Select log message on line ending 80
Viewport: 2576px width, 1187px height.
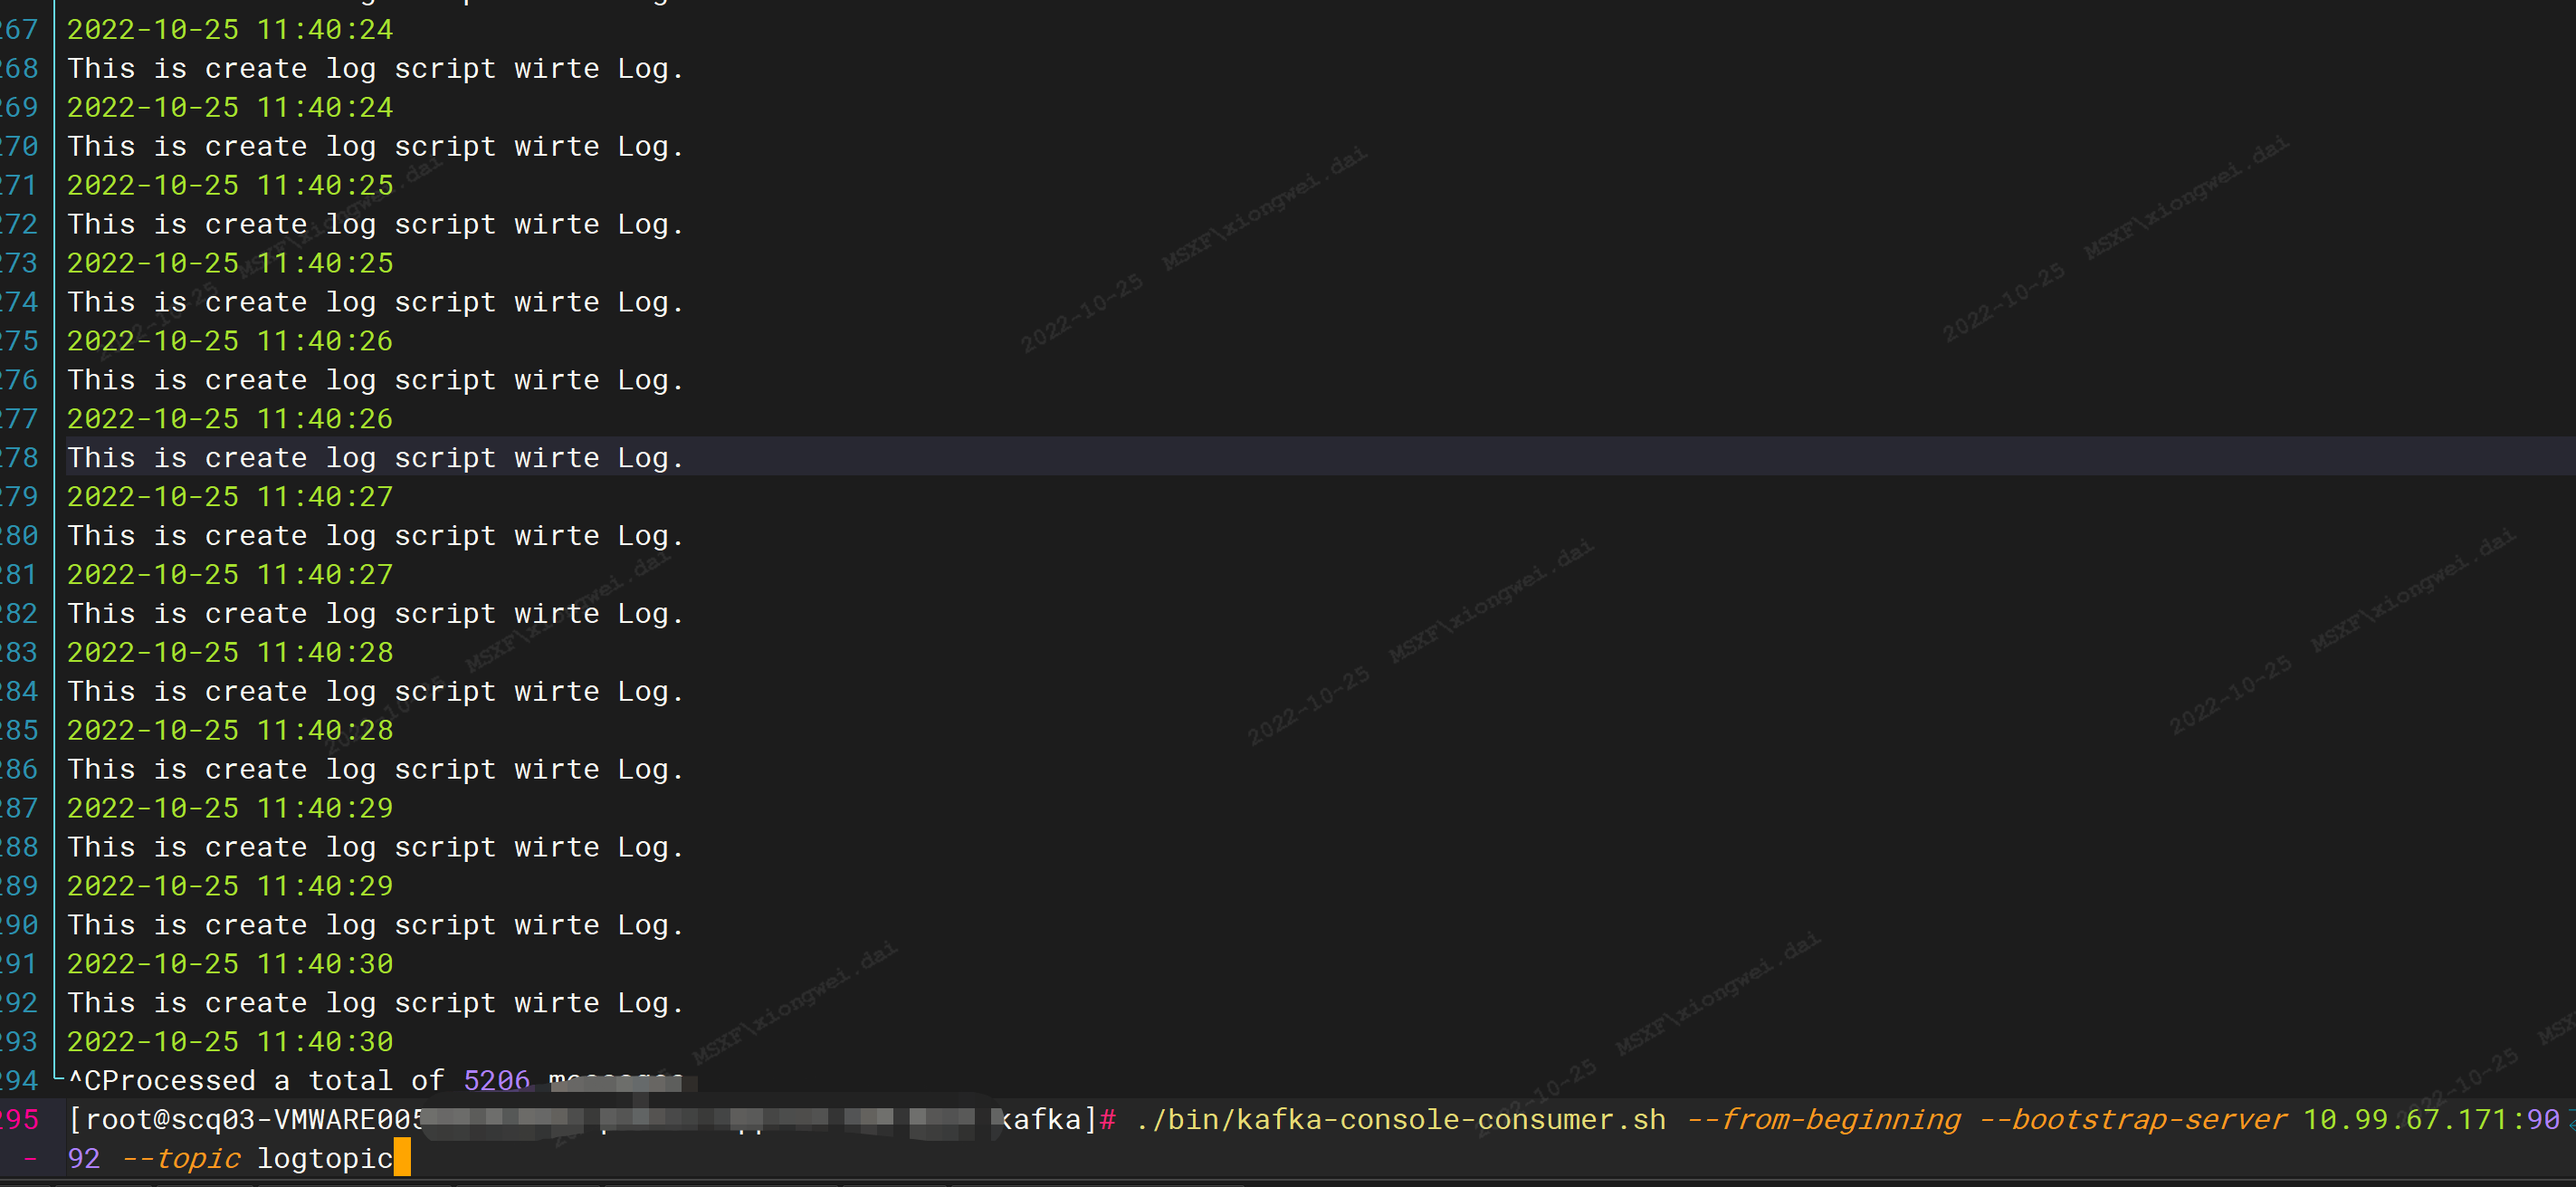click(x=375, y=536)
